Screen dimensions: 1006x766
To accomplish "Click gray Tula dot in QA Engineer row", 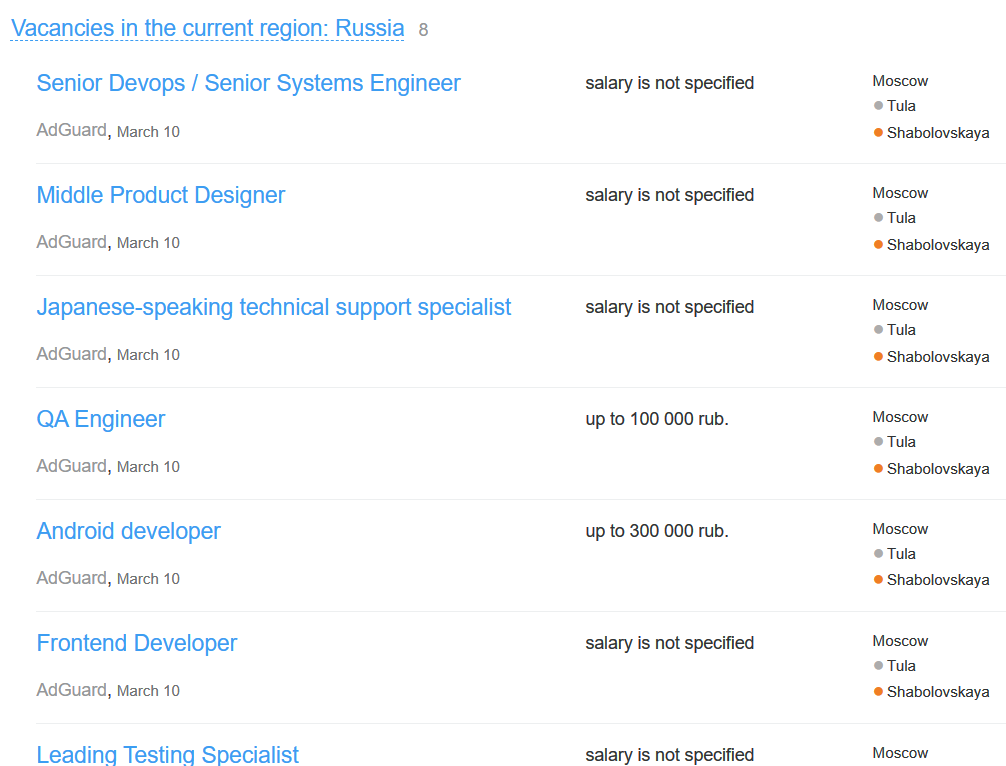I will point(878,441).
